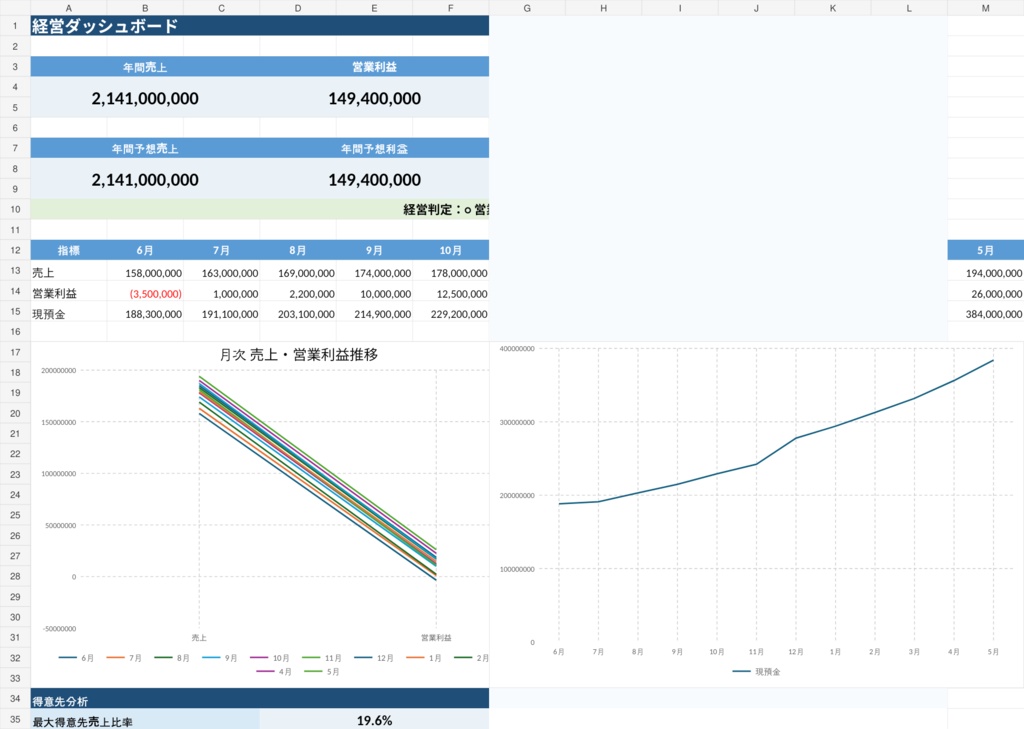Click the 4月 legend entry in the left chart
Screen dimensions: 1024x729
click(274, 672)
